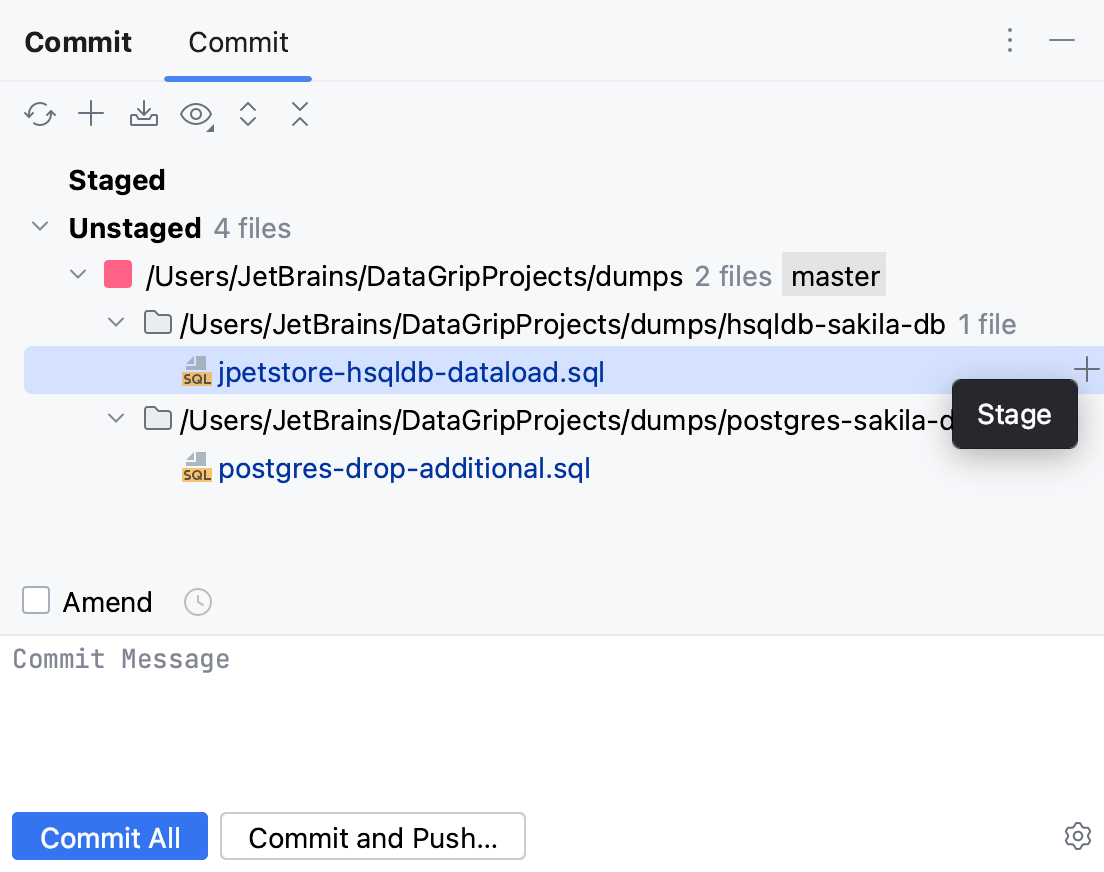
Task: Collapse the hsqldb-sakila-db folder
Action: [115, 322]
